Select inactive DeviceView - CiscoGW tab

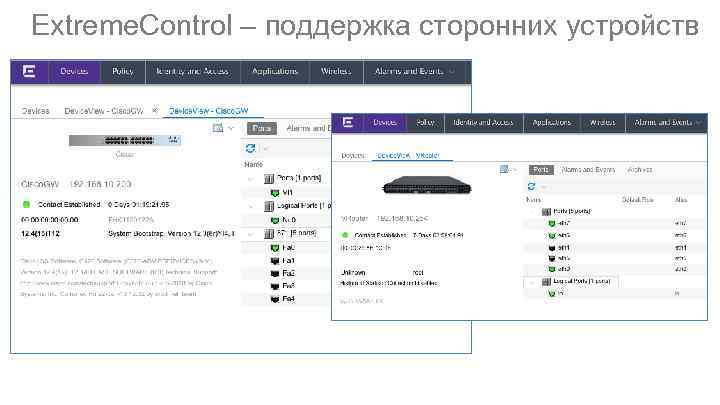point(104,111)
